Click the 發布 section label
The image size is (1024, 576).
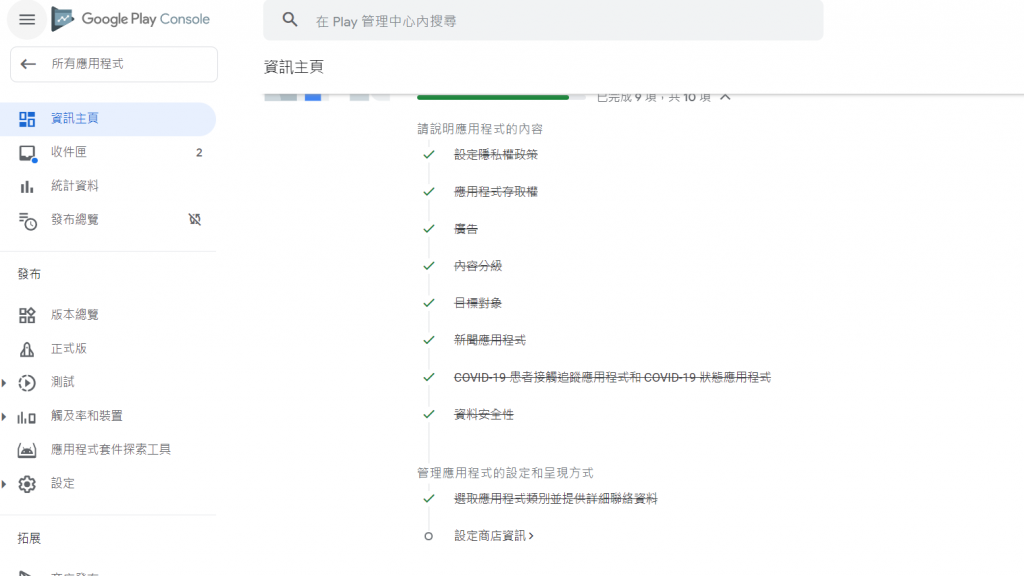29,274
